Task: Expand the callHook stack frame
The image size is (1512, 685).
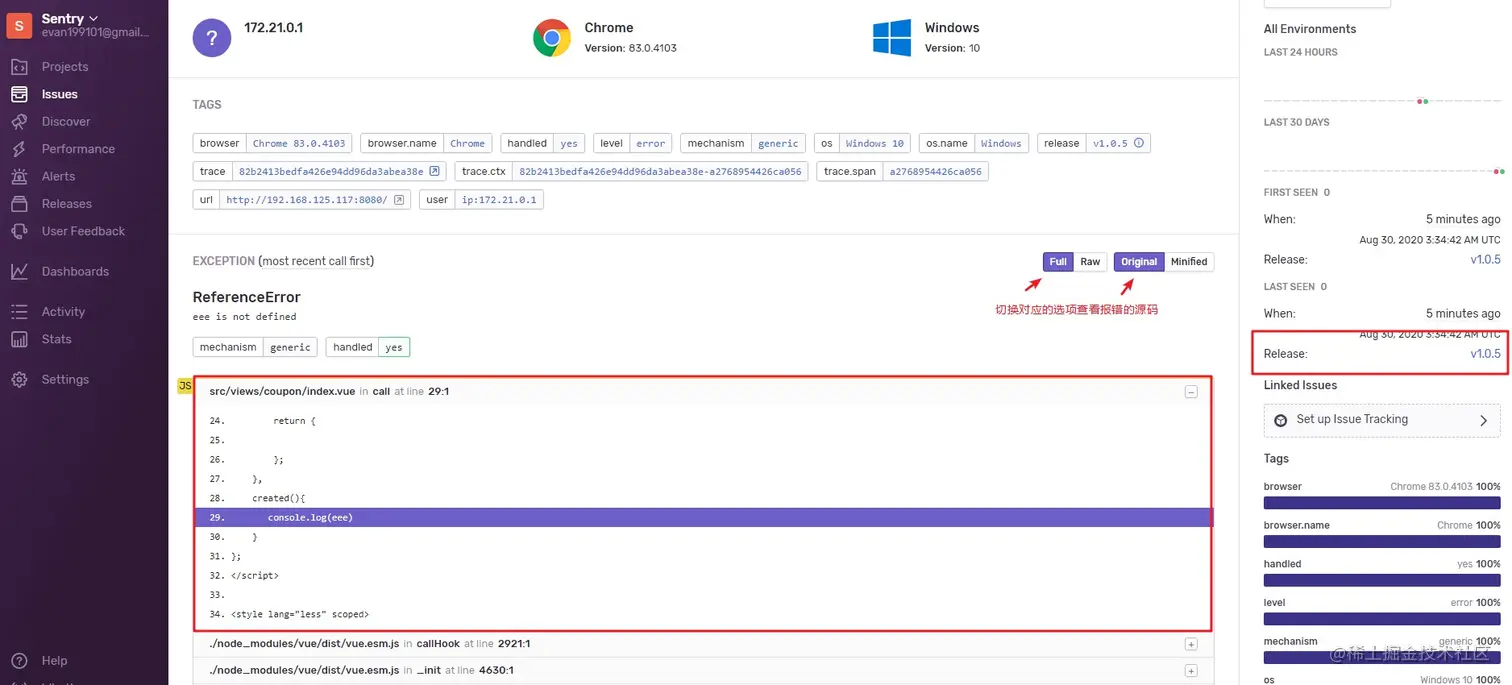Action: [x=1191, y=645]
